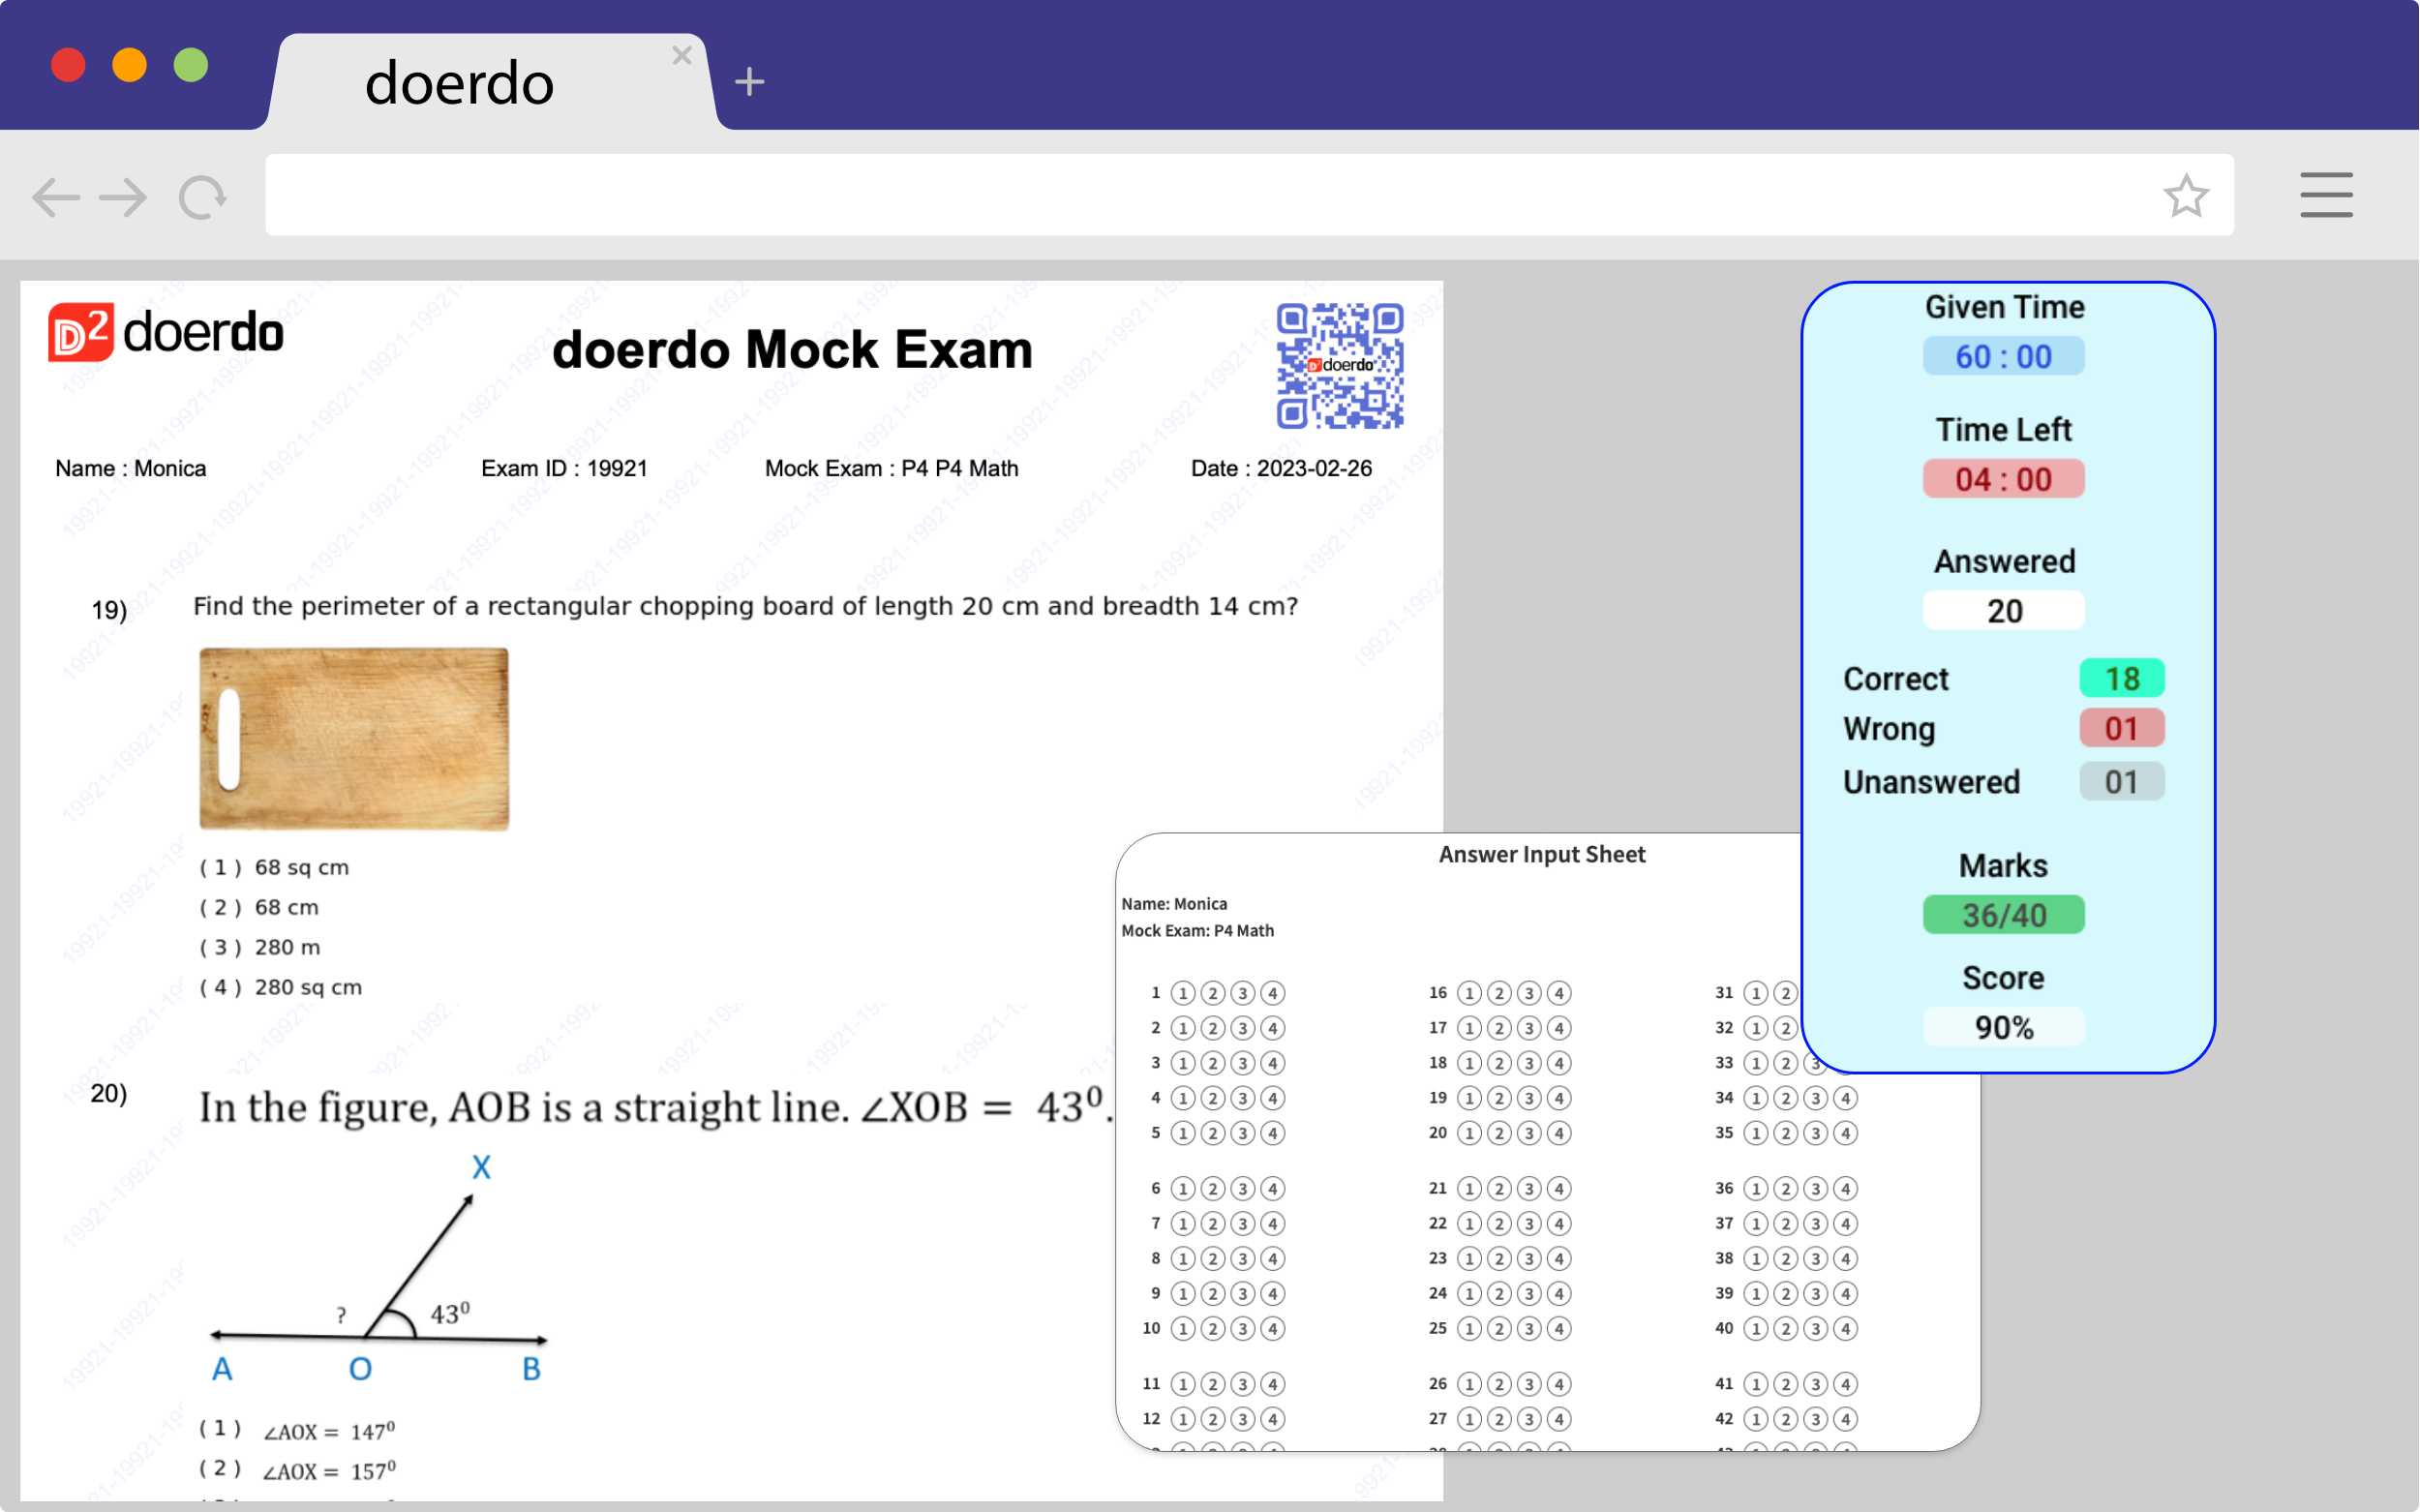Reload the page with the refresh icon
The height and width of the screenshot is (1512, 2420).
(200, 196)
